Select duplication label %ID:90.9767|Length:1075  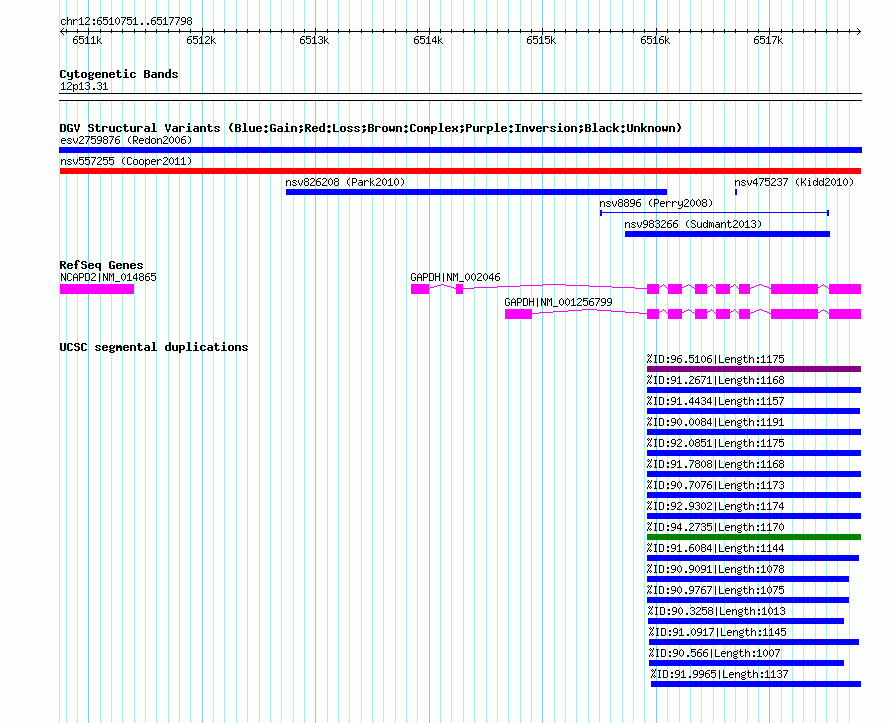click(x=715, y=590)
